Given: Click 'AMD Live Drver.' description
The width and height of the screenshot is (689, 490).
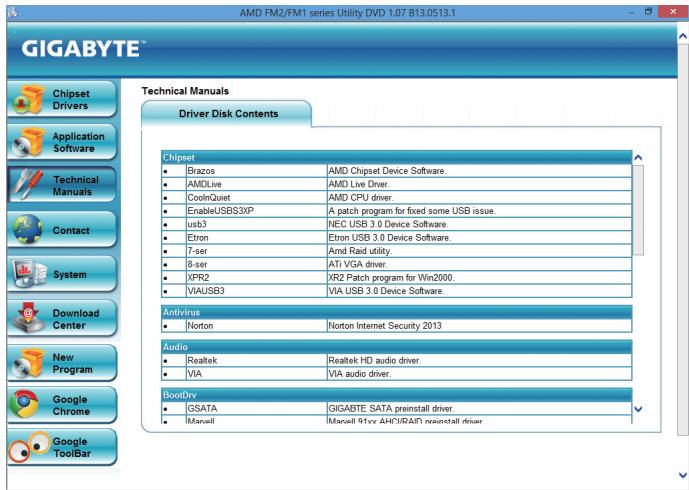Looking at the screenshot, I should tap(359, 184).
